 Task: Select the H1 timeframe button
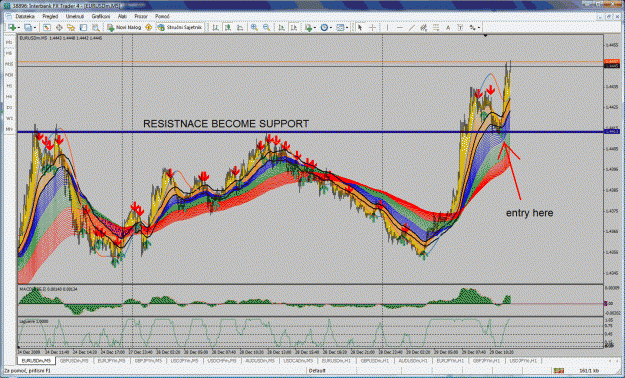(x=9, y=86)
